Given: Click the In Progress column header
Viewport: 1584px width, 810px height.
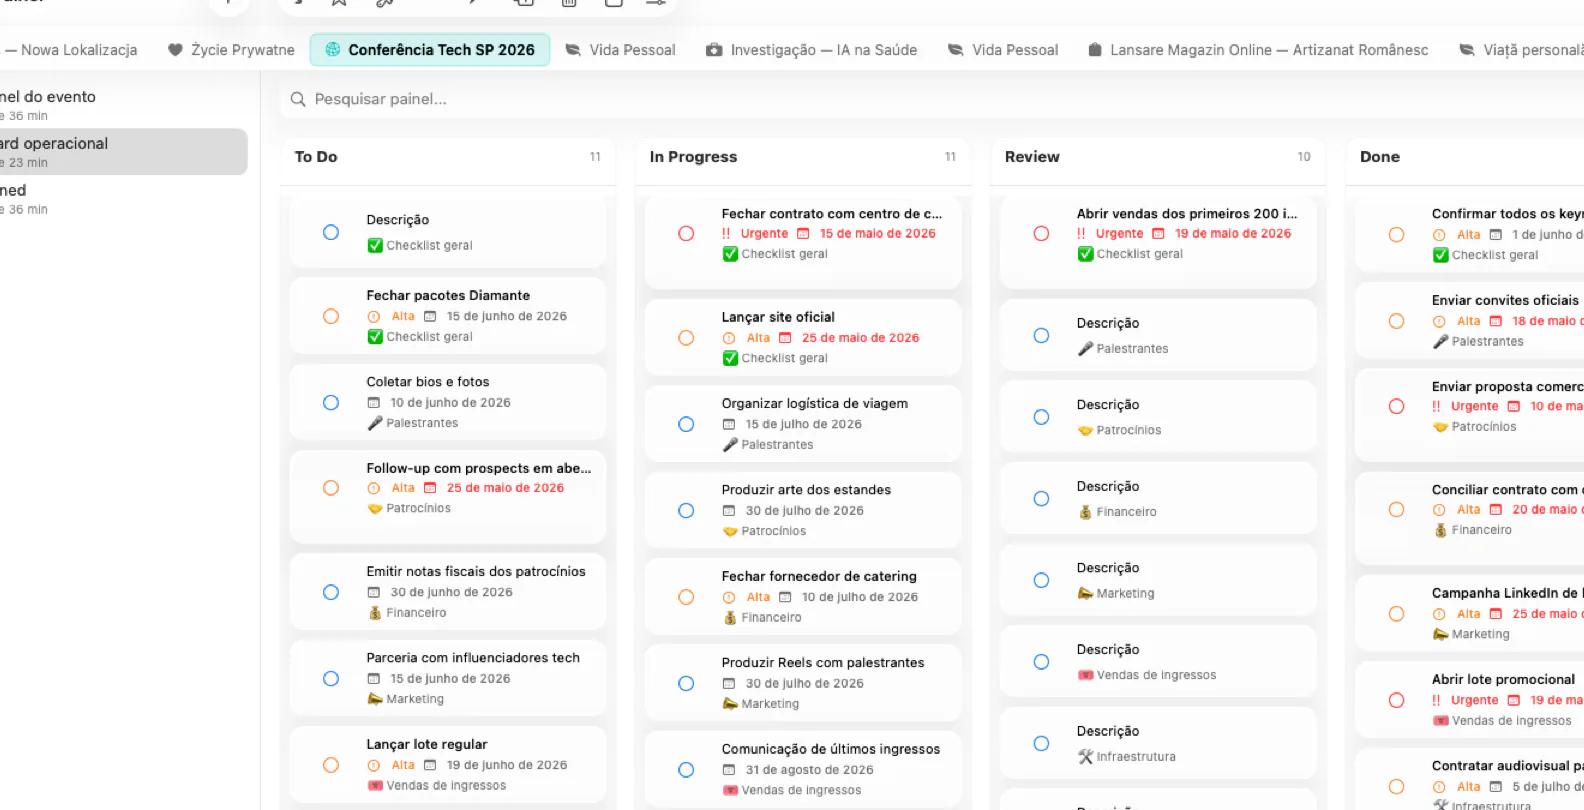Looking at the screenshot, I should click(693, 157).
